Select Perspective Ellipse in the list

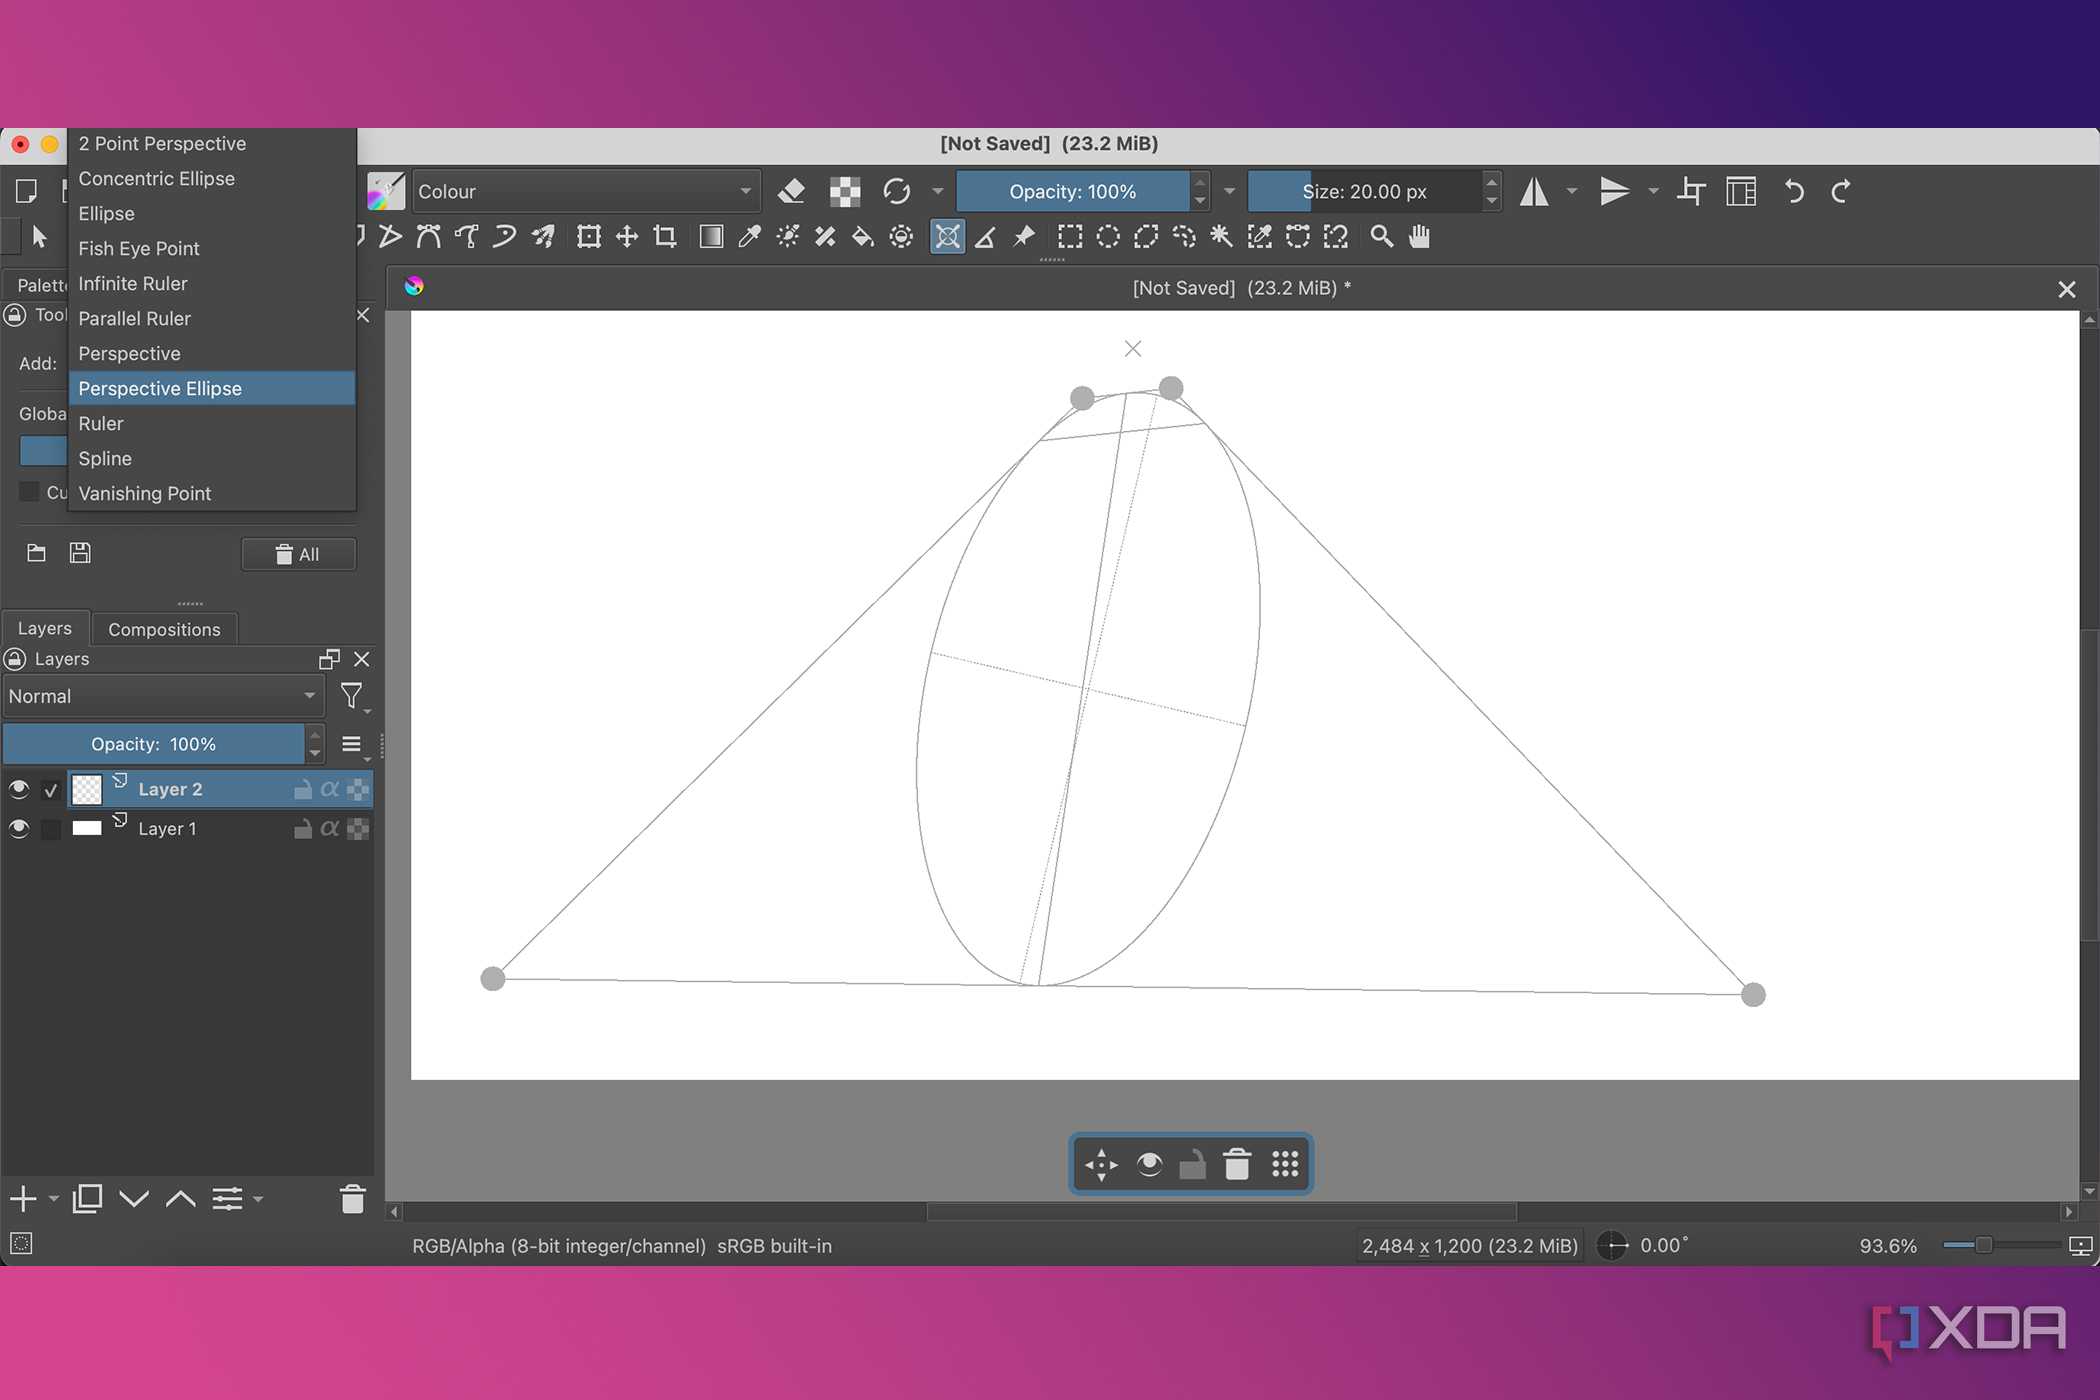coord(212,388)
